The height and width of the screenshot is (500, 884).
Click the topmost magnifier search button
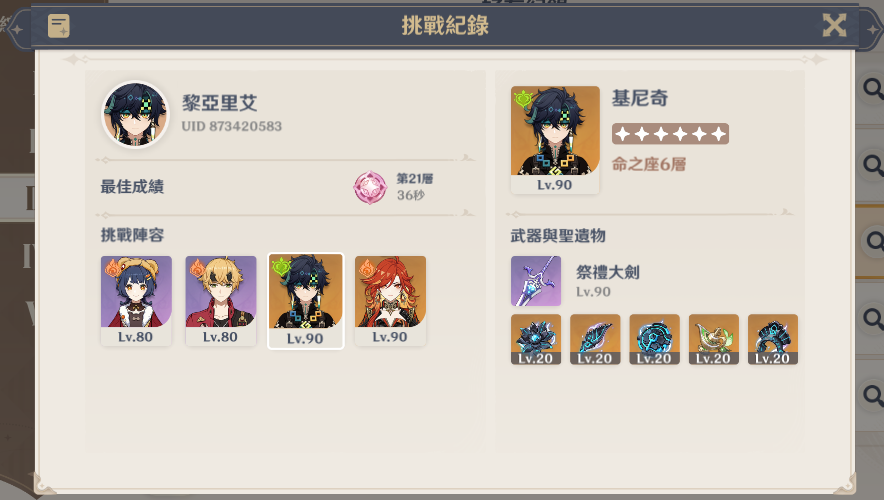[874, 89]
